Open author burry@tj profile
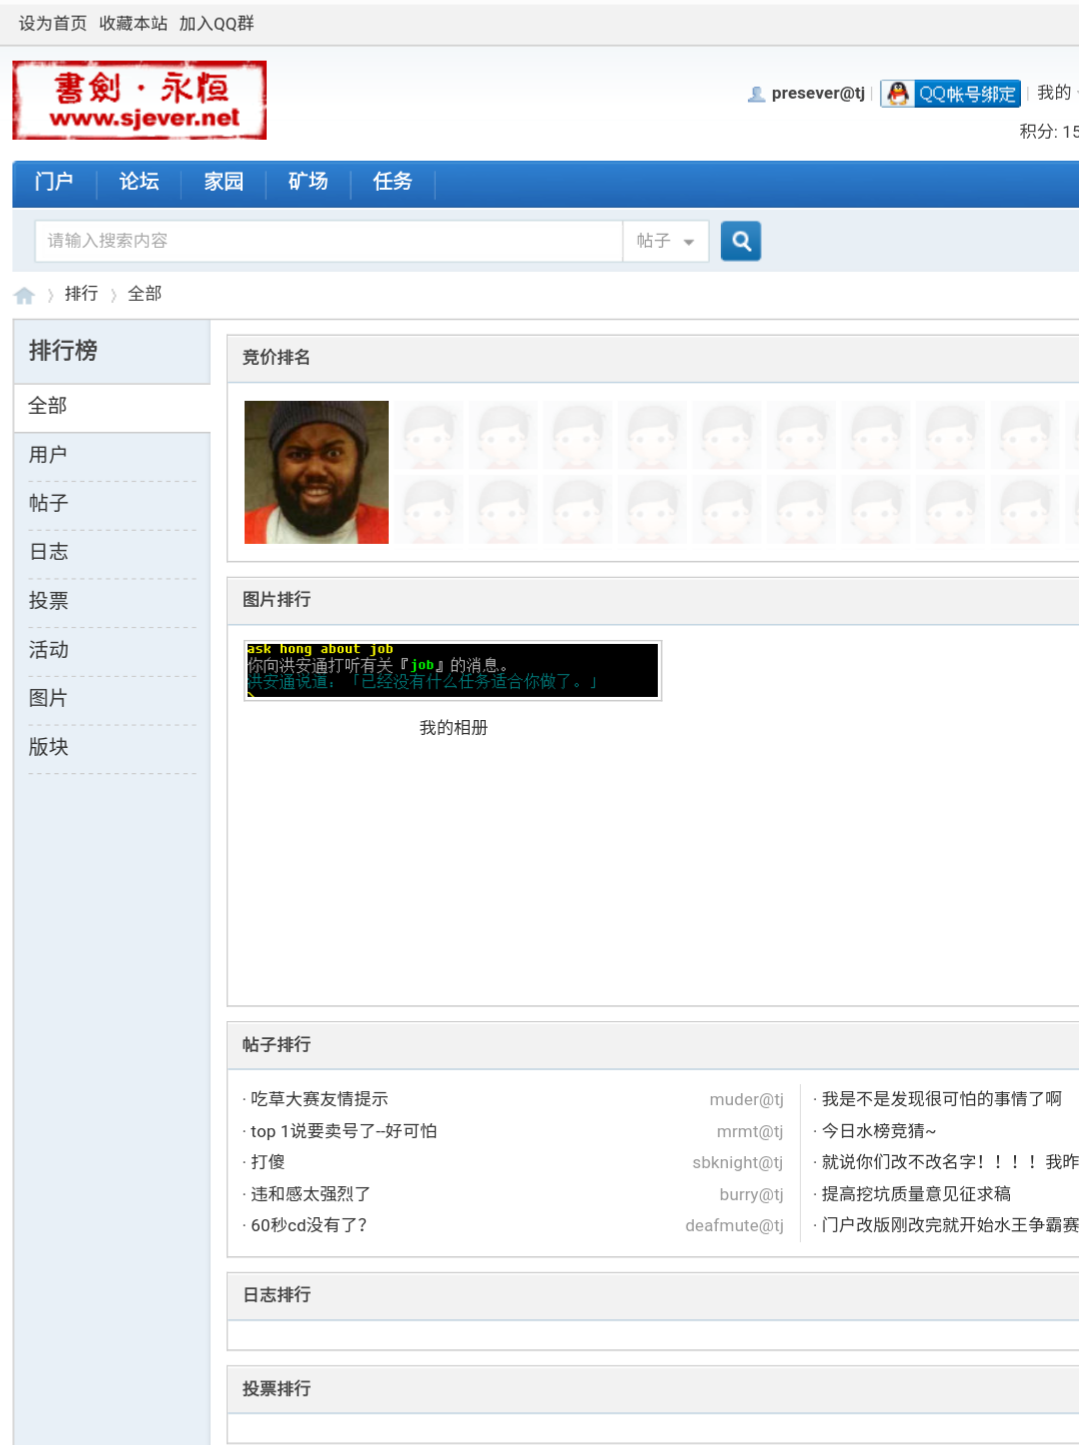Screen dimensions: 1079x1445 [x=751, y=1195]
